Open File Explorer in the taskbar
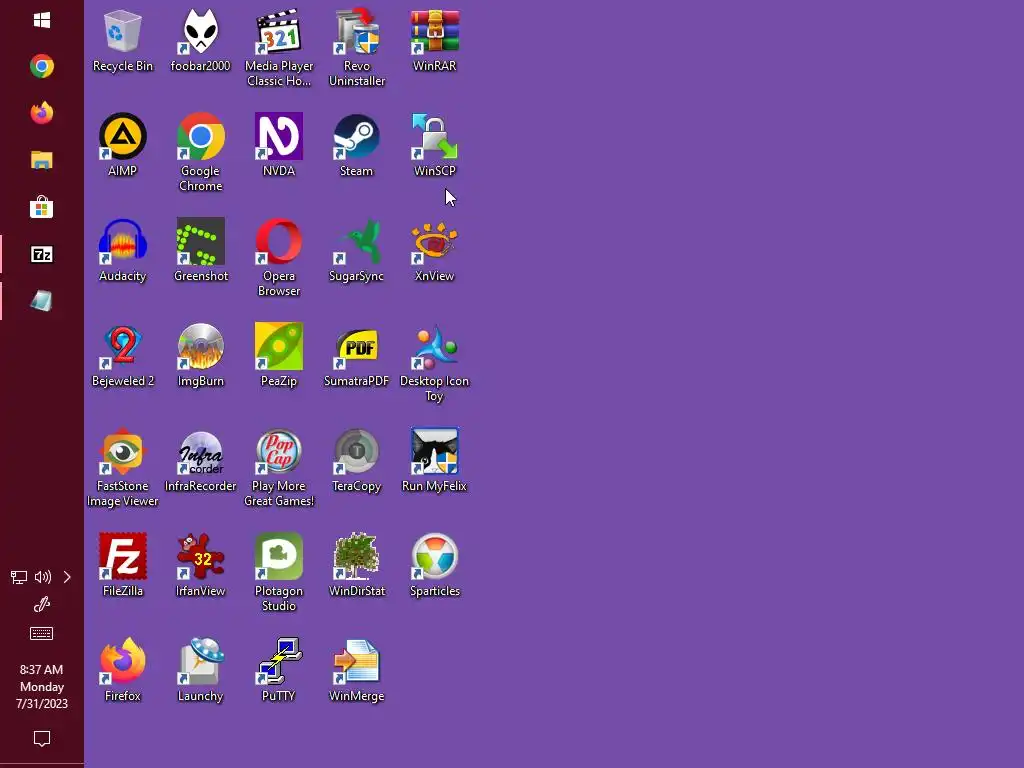1024x768 pixels. [42, 160]
